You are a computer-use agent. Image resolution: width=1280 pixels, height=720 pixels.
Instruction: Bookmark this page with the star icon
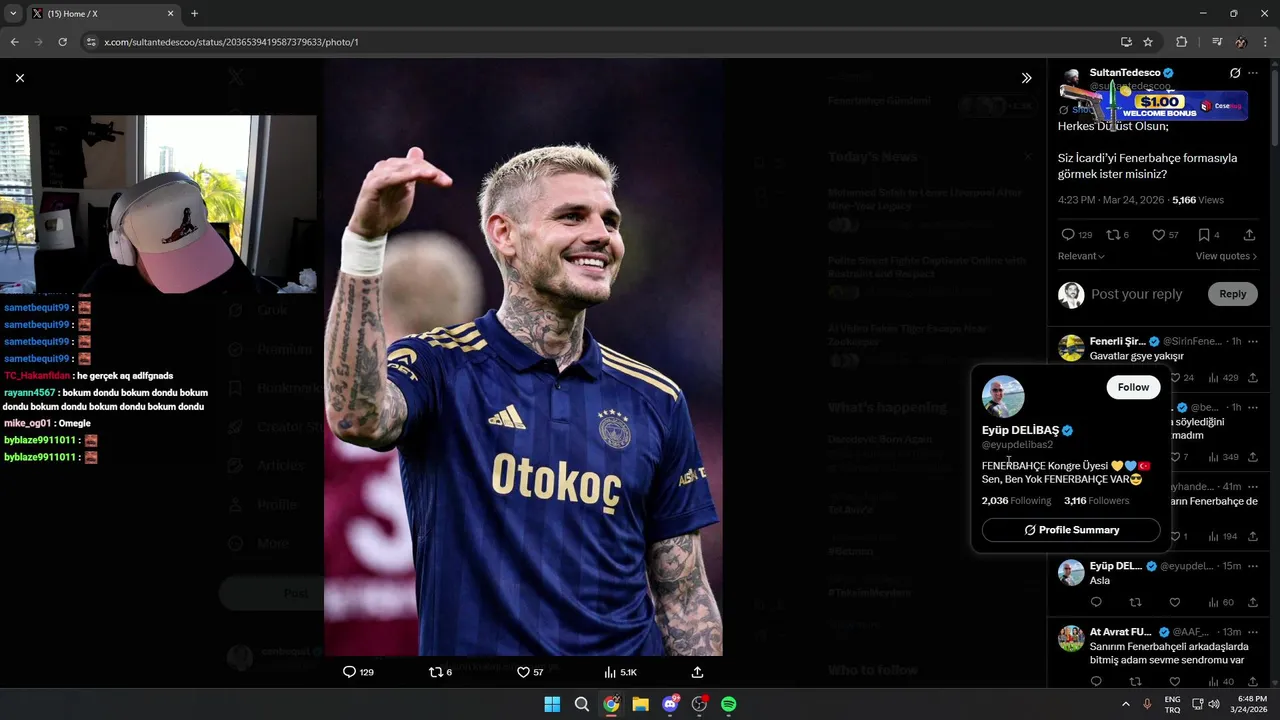pyautogui.click(x=1148, y=42)
